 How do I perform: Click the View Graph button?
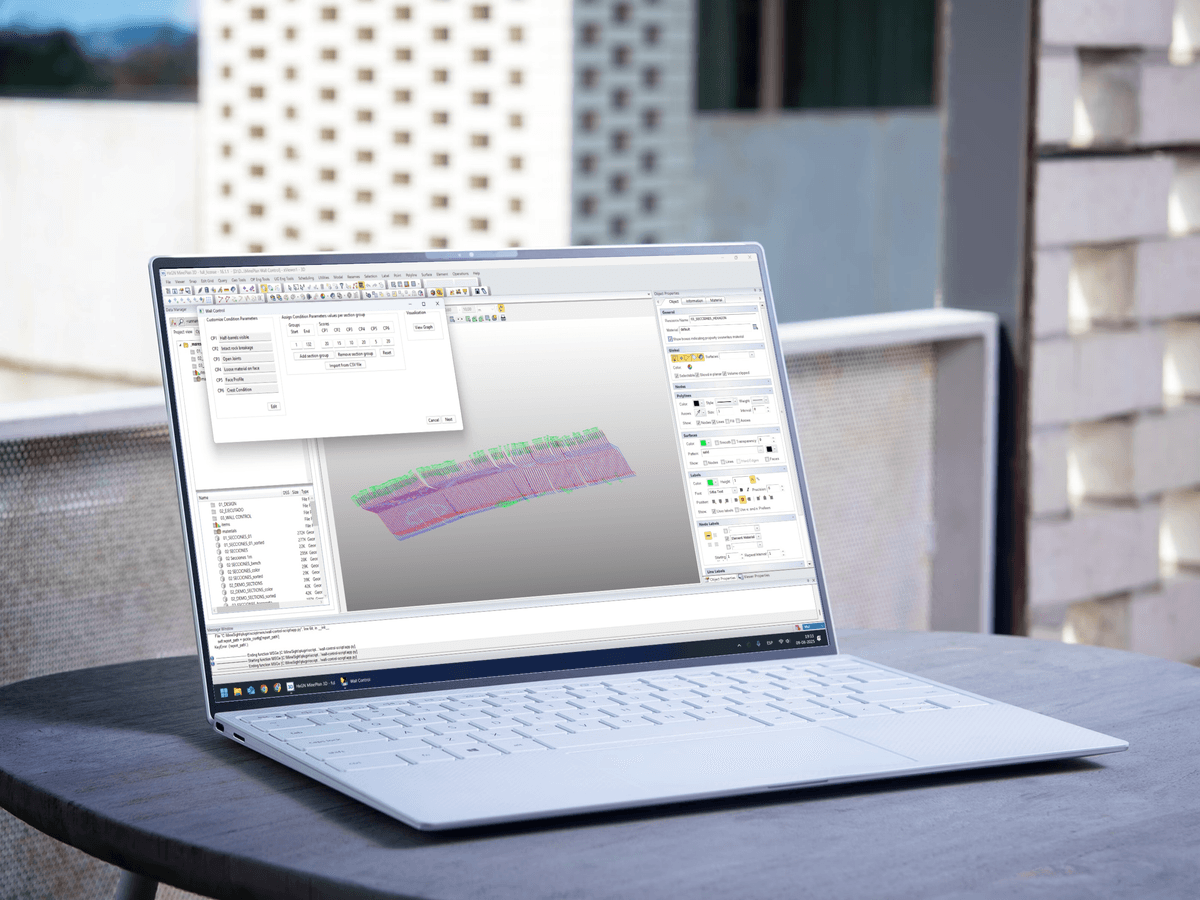coord(423,327)
